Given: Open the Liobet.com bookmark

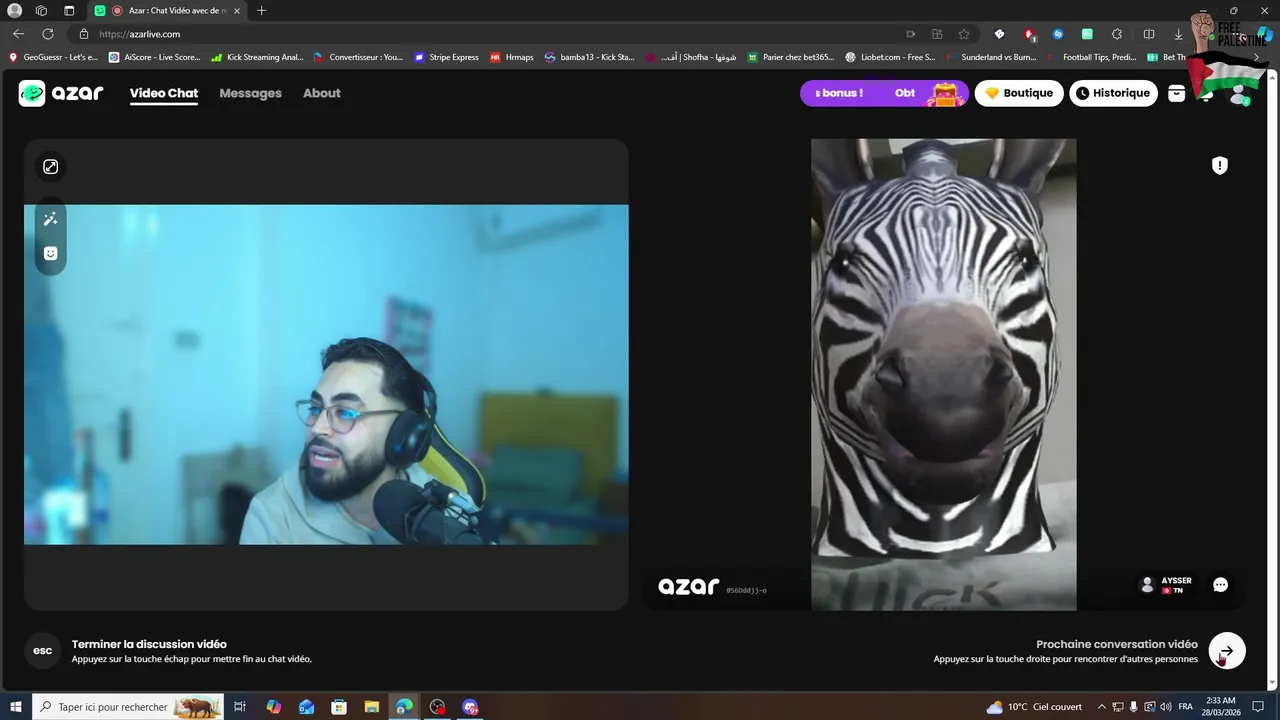Looking at the screenshot, I should click(x=891, y=57).
